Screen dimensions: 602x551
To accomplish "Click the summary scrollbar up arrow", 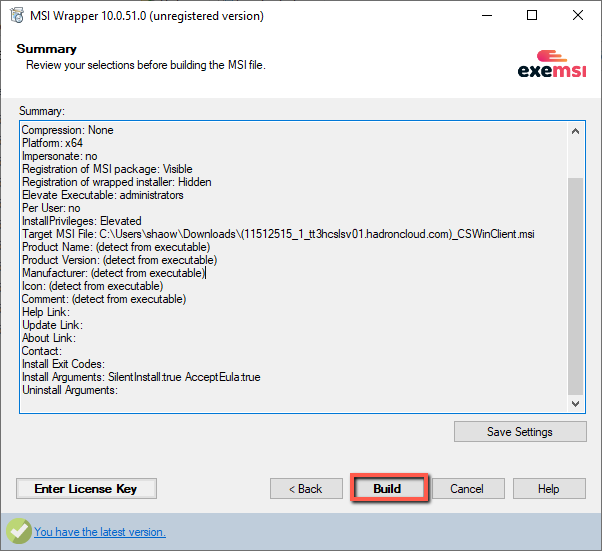I will pyautogui.click(x=575, y=131).
